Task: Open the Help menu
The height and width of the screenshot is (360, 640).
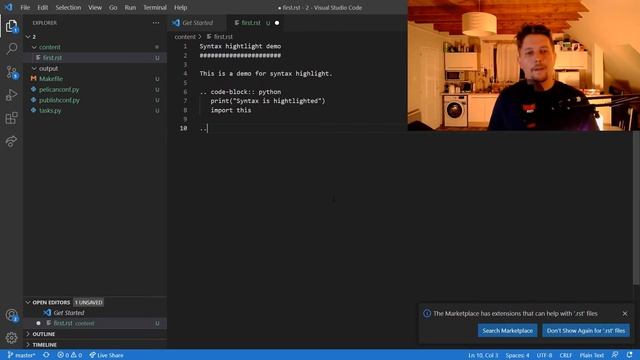Action: pyautogui.click(x=180, y=7)
